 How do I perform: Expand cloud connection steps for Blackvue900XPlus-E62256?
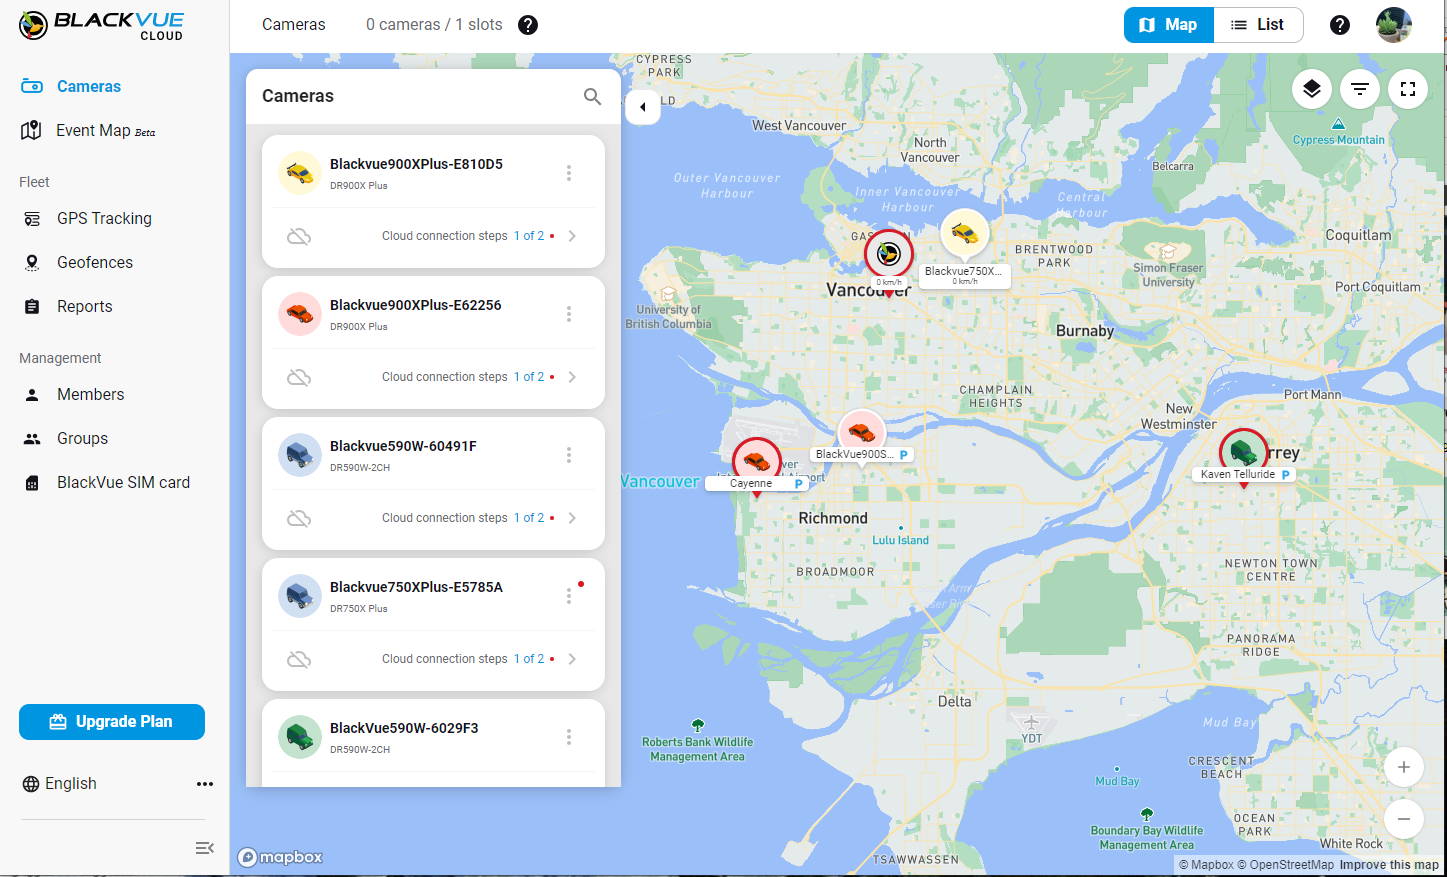tap(572, 377)
